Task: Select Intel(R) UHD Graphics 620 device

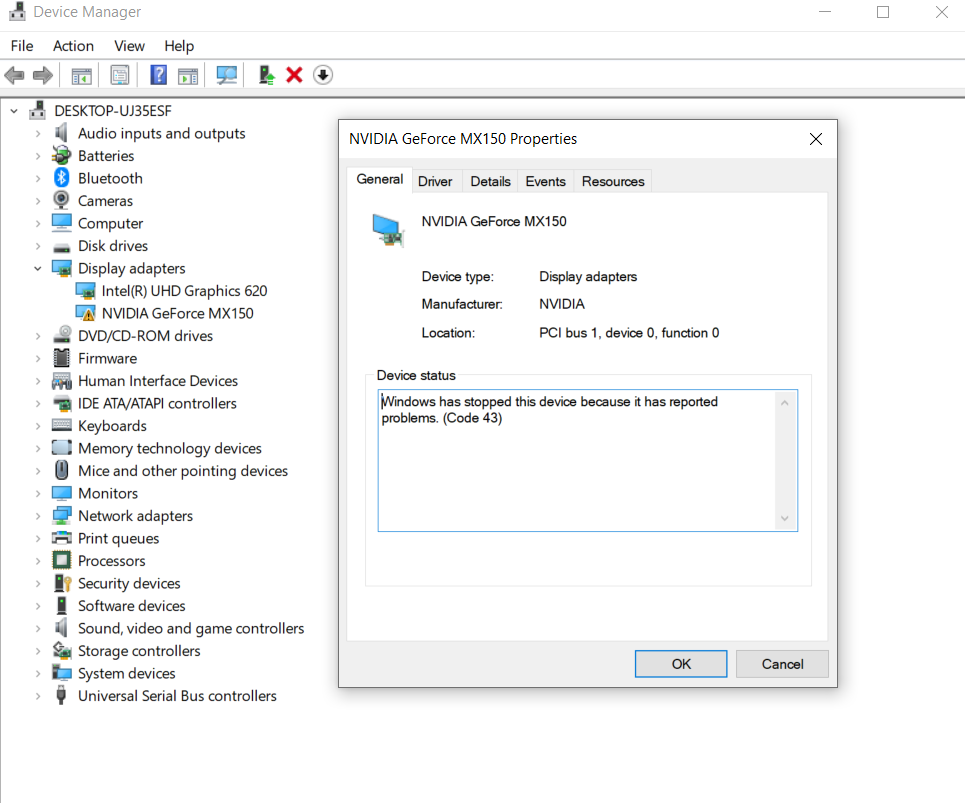Action: click(x=184, y=290)
